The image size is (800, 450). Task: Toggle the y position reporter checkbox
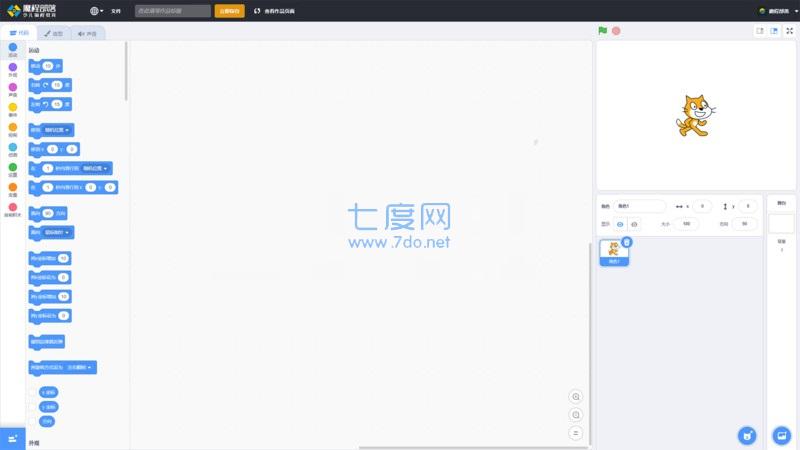coord(33,407)
